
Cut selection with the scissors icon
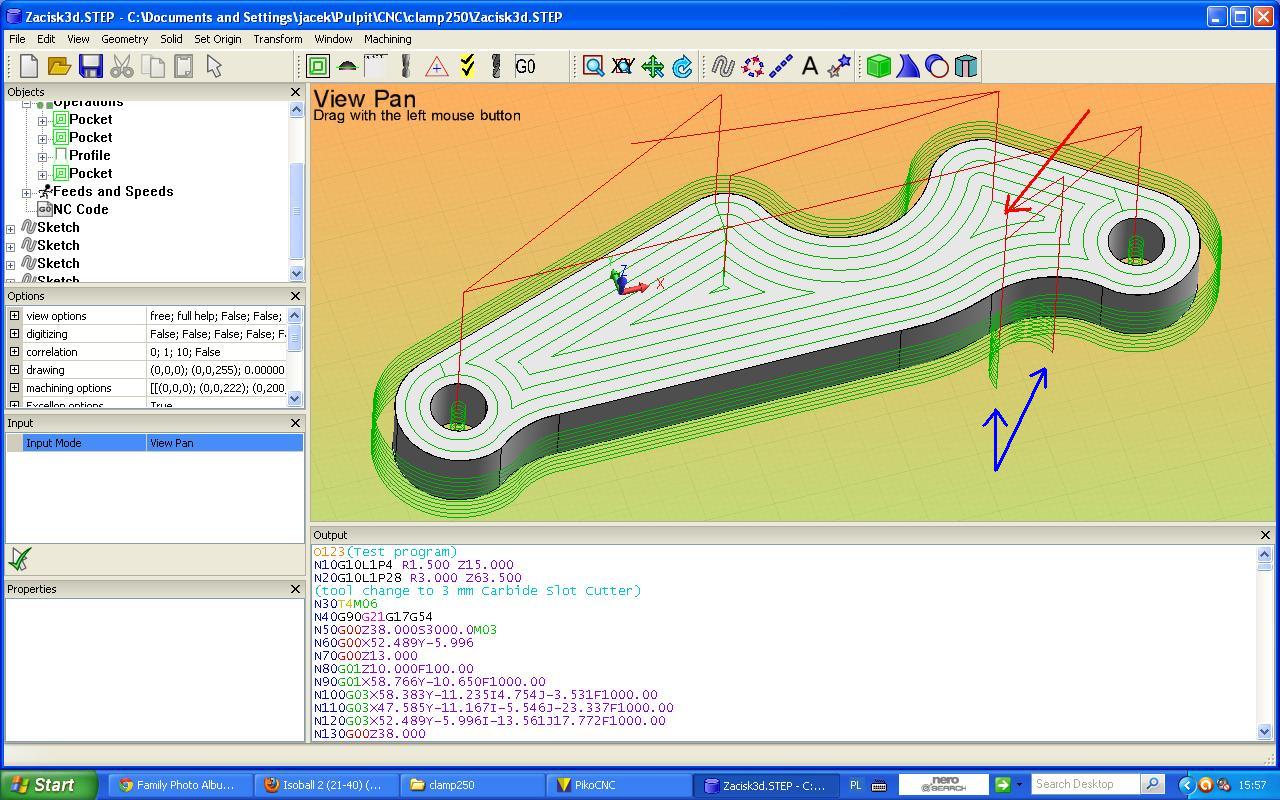122,66
